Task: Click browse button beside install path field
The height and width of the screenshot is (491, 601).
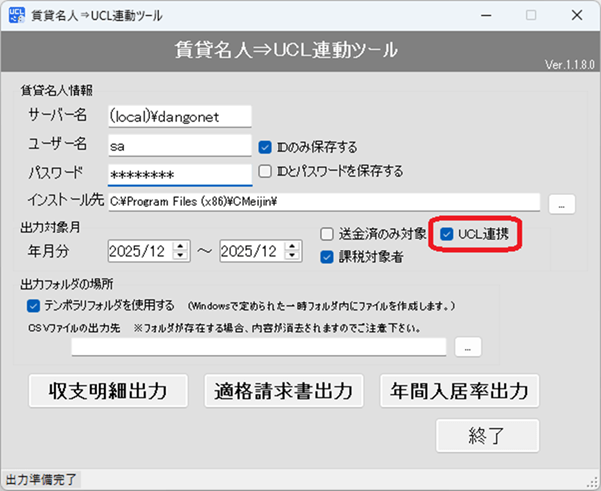Action: tap(562, 203)
